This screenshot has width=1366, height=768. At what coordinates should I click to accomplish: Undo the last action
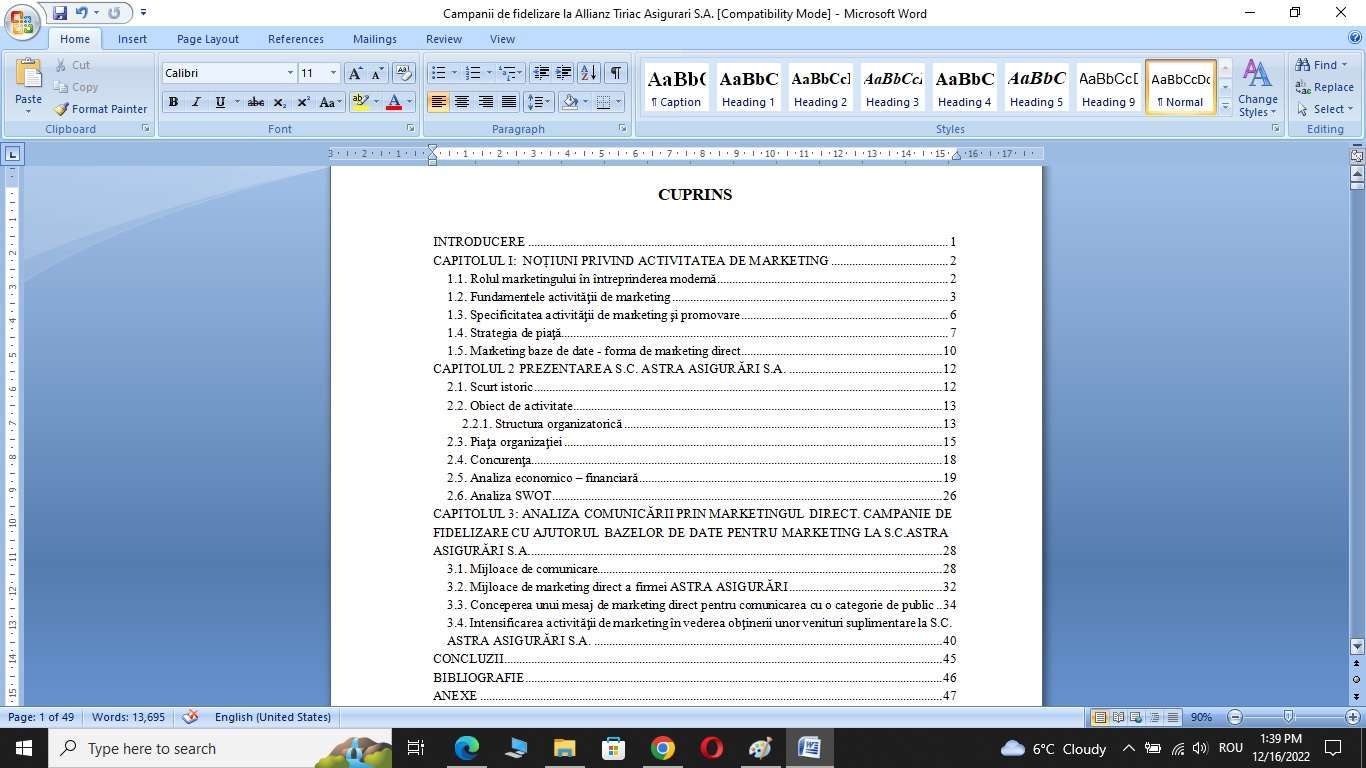click(x=80, y=13)
